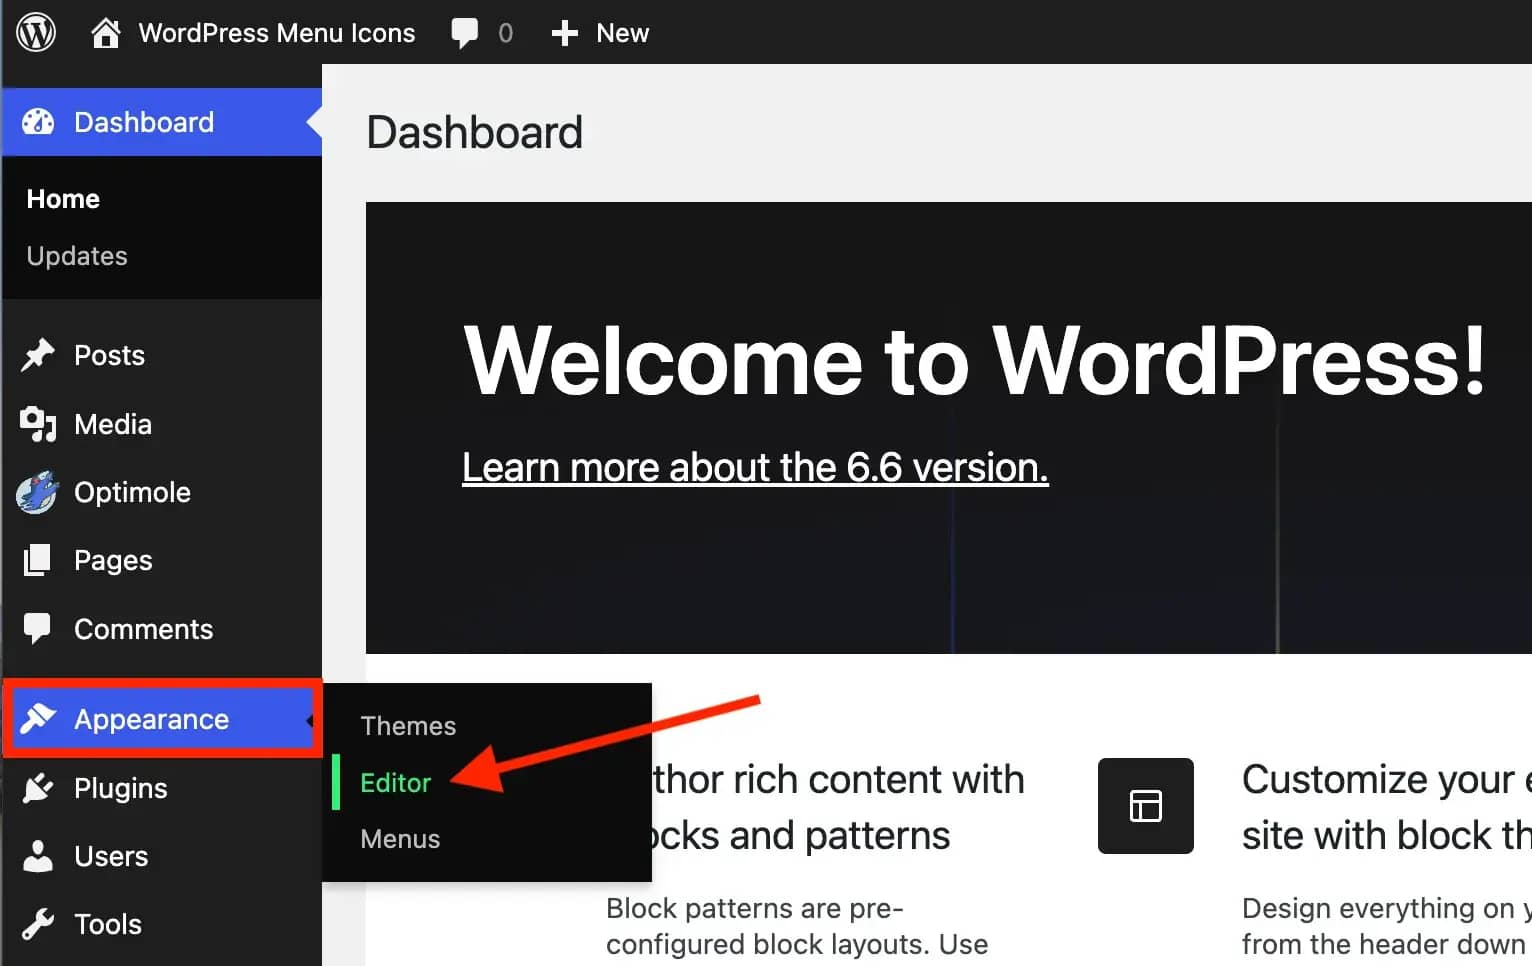Click the Users person icon
Screen dimensions: 1532x966
point(38,856)
